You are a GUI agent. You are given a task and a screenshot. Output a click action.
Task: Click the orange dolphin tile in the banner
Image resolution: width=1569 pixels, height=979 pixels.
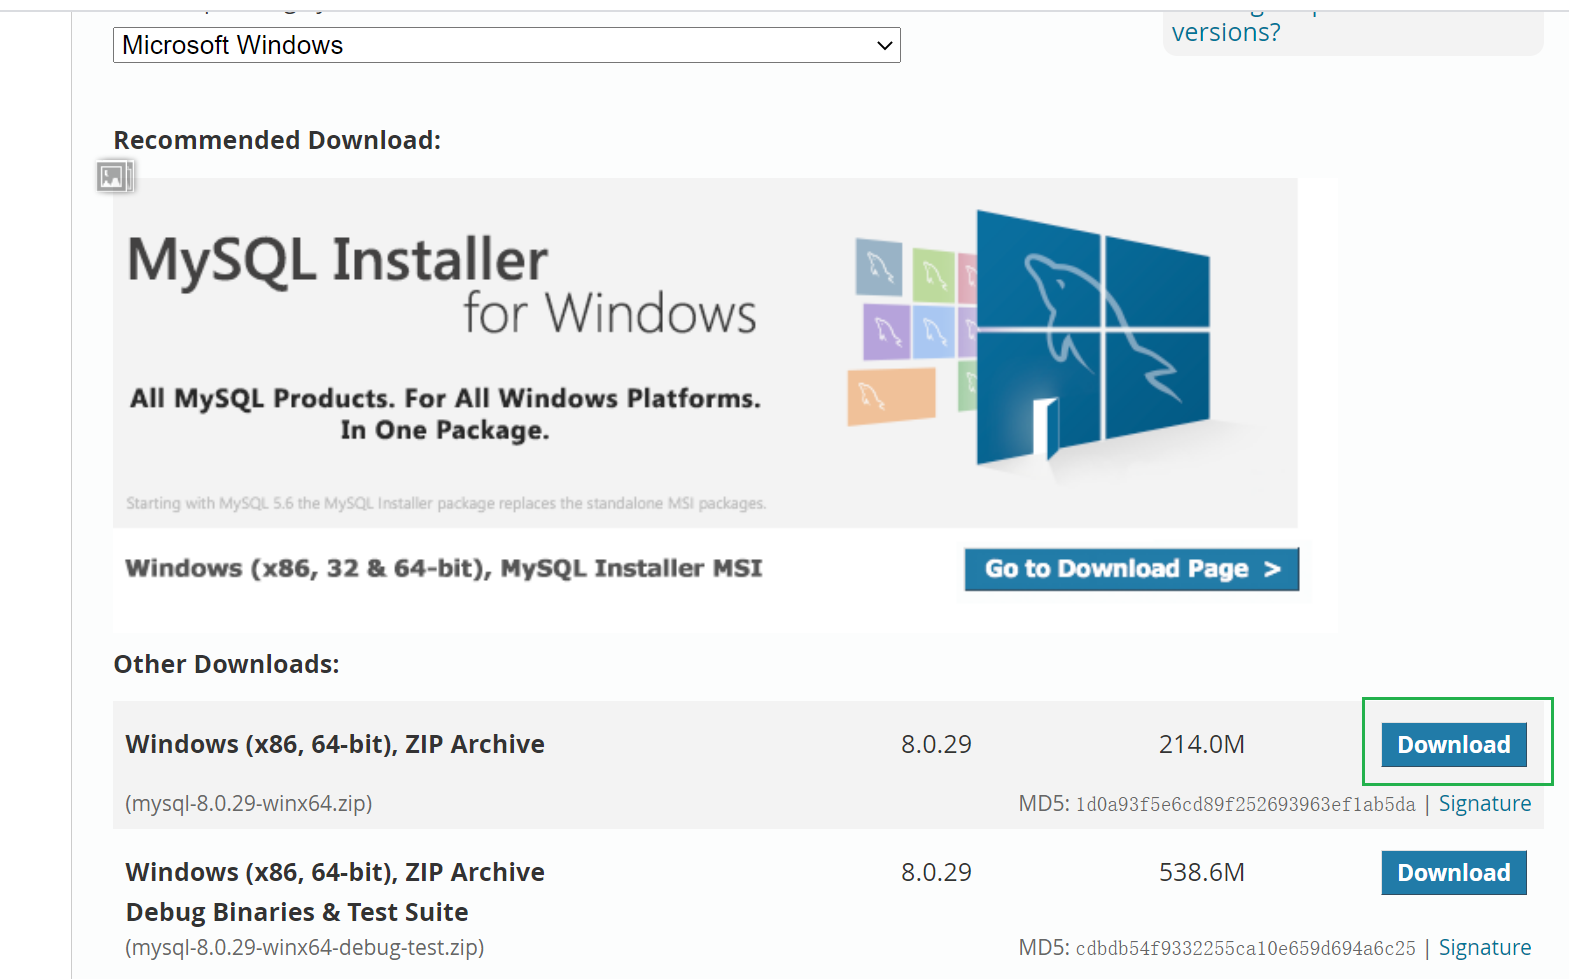click(890, 396)
